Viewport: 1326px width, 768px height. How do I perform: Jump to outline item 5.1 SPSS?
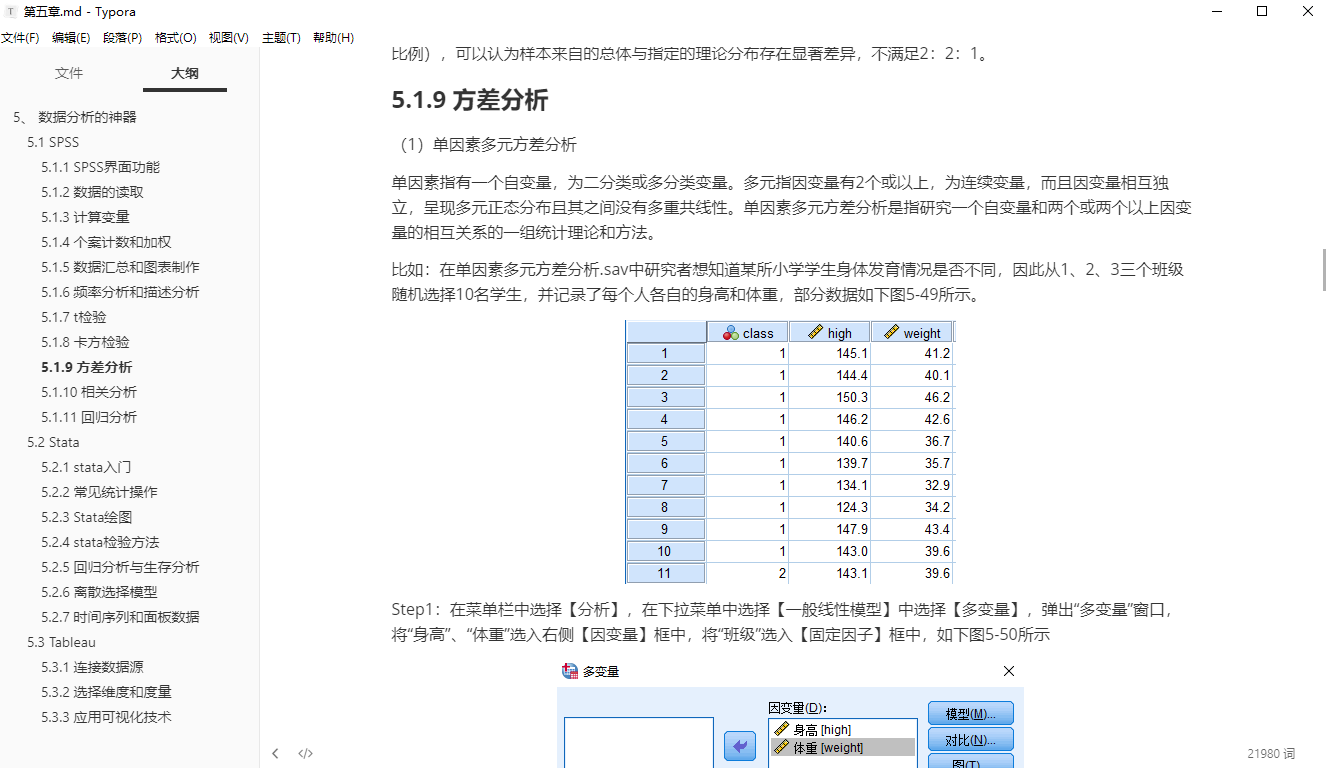[53, 142]
